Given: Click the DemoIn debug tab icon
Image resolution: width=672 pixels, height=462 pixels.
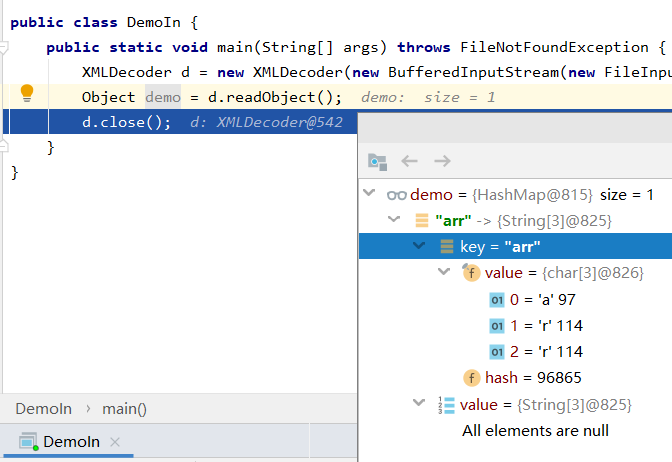Looking at the screenshot, I should pyautogui.click(x=27, y=442).
